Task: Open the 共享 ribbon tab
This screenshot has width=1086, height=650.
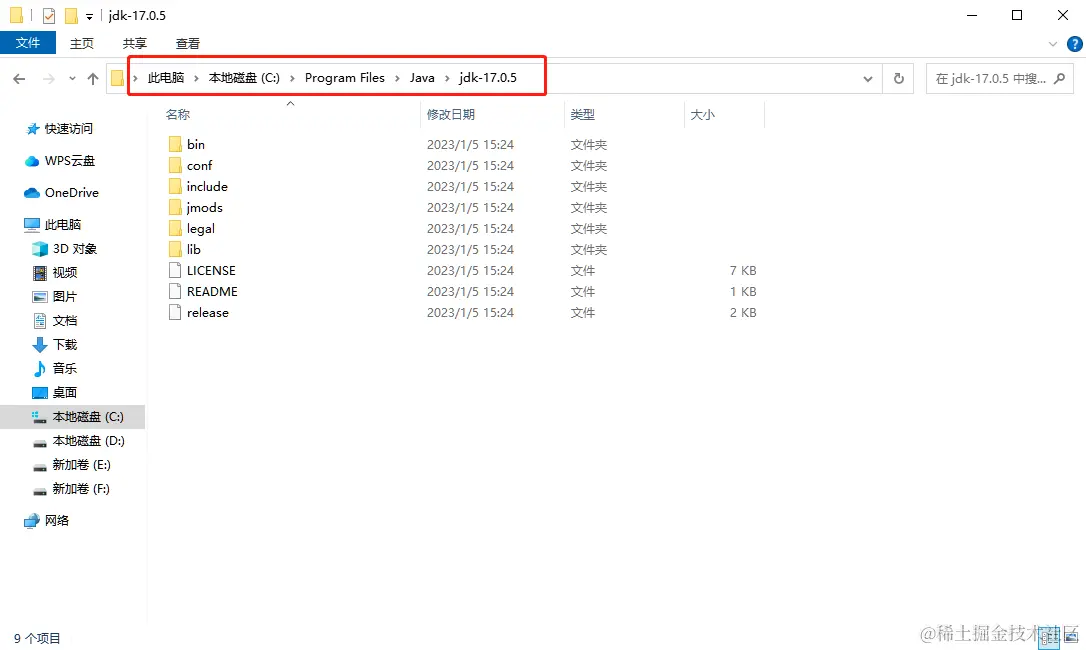Action: (135, 43)
